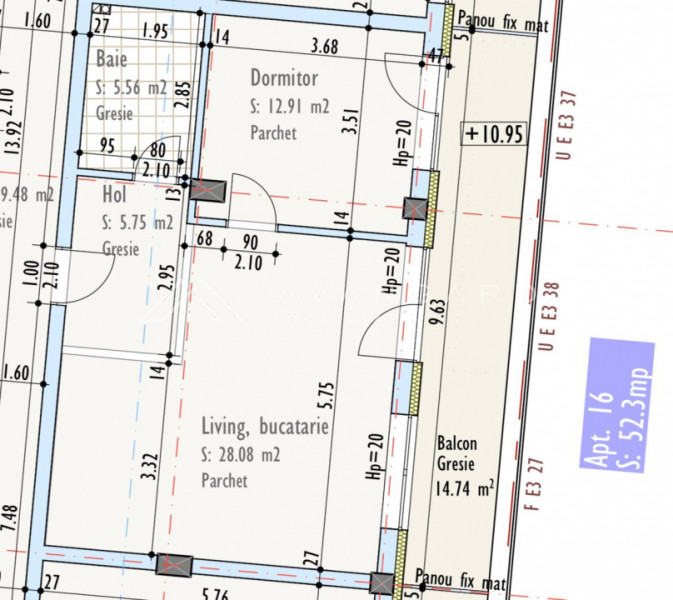Click the Dormitor room label

pos(284,78)
